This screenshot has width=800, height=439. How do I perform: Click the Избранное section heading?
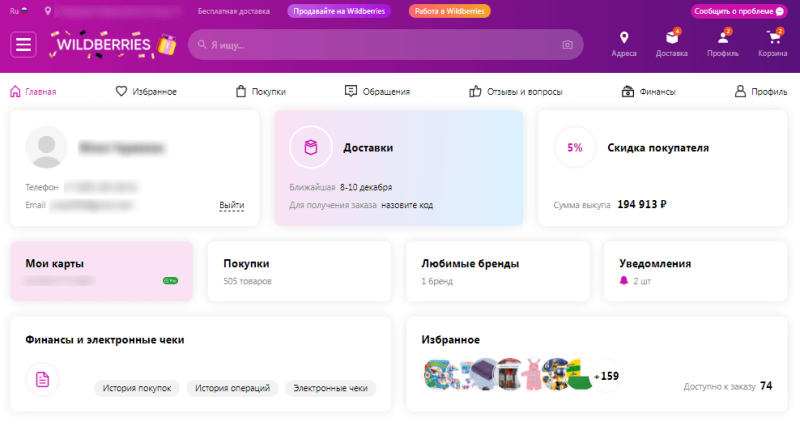click(x=451, y=340)
